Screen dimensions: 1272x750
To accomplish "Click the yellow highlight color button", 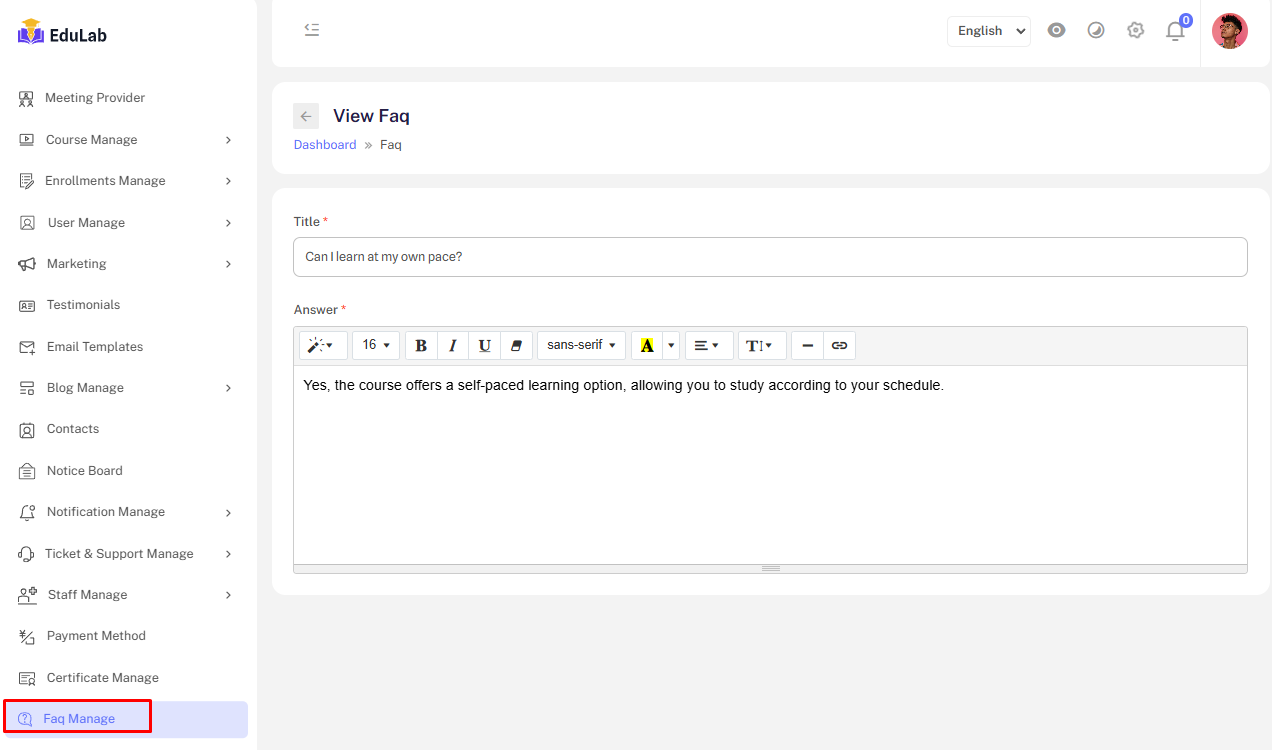I will pyautogui.click(x=647, y=346).
